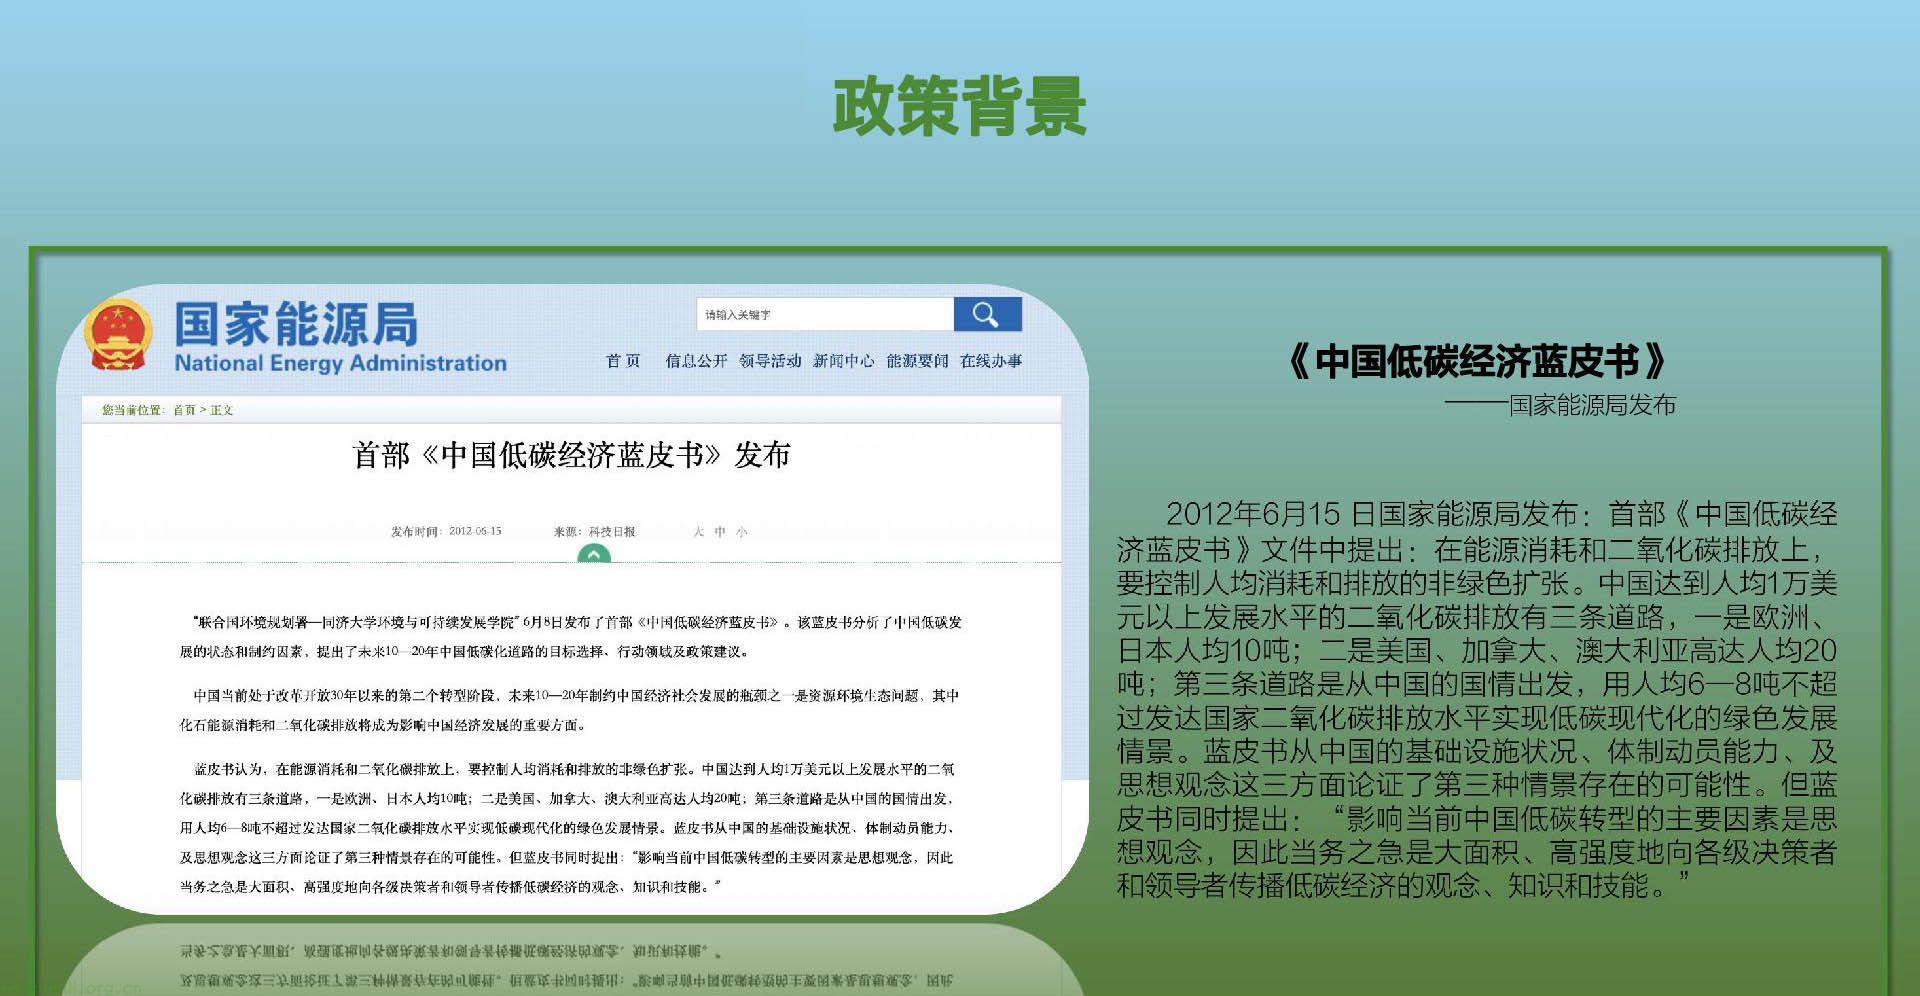This screenshot has height=996, width=1920.
Task: Click National Energy Administration subtitle
Action: pyautogui.click(x=340, y=363)
